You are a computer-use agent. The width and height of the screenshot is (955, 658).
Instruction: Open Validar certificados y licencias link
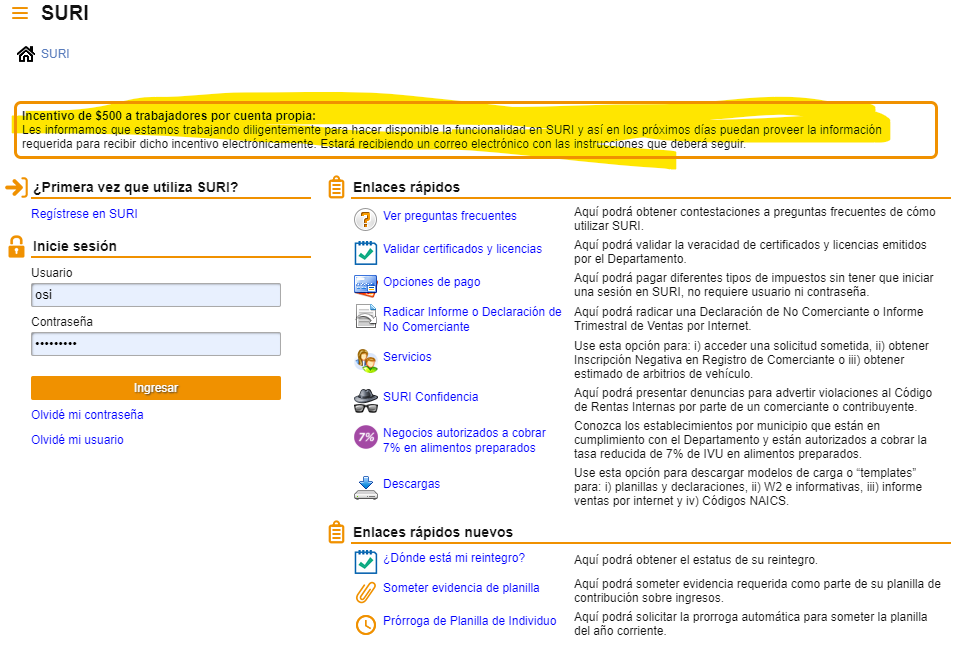pyautogui.click(x=462, y=249)
